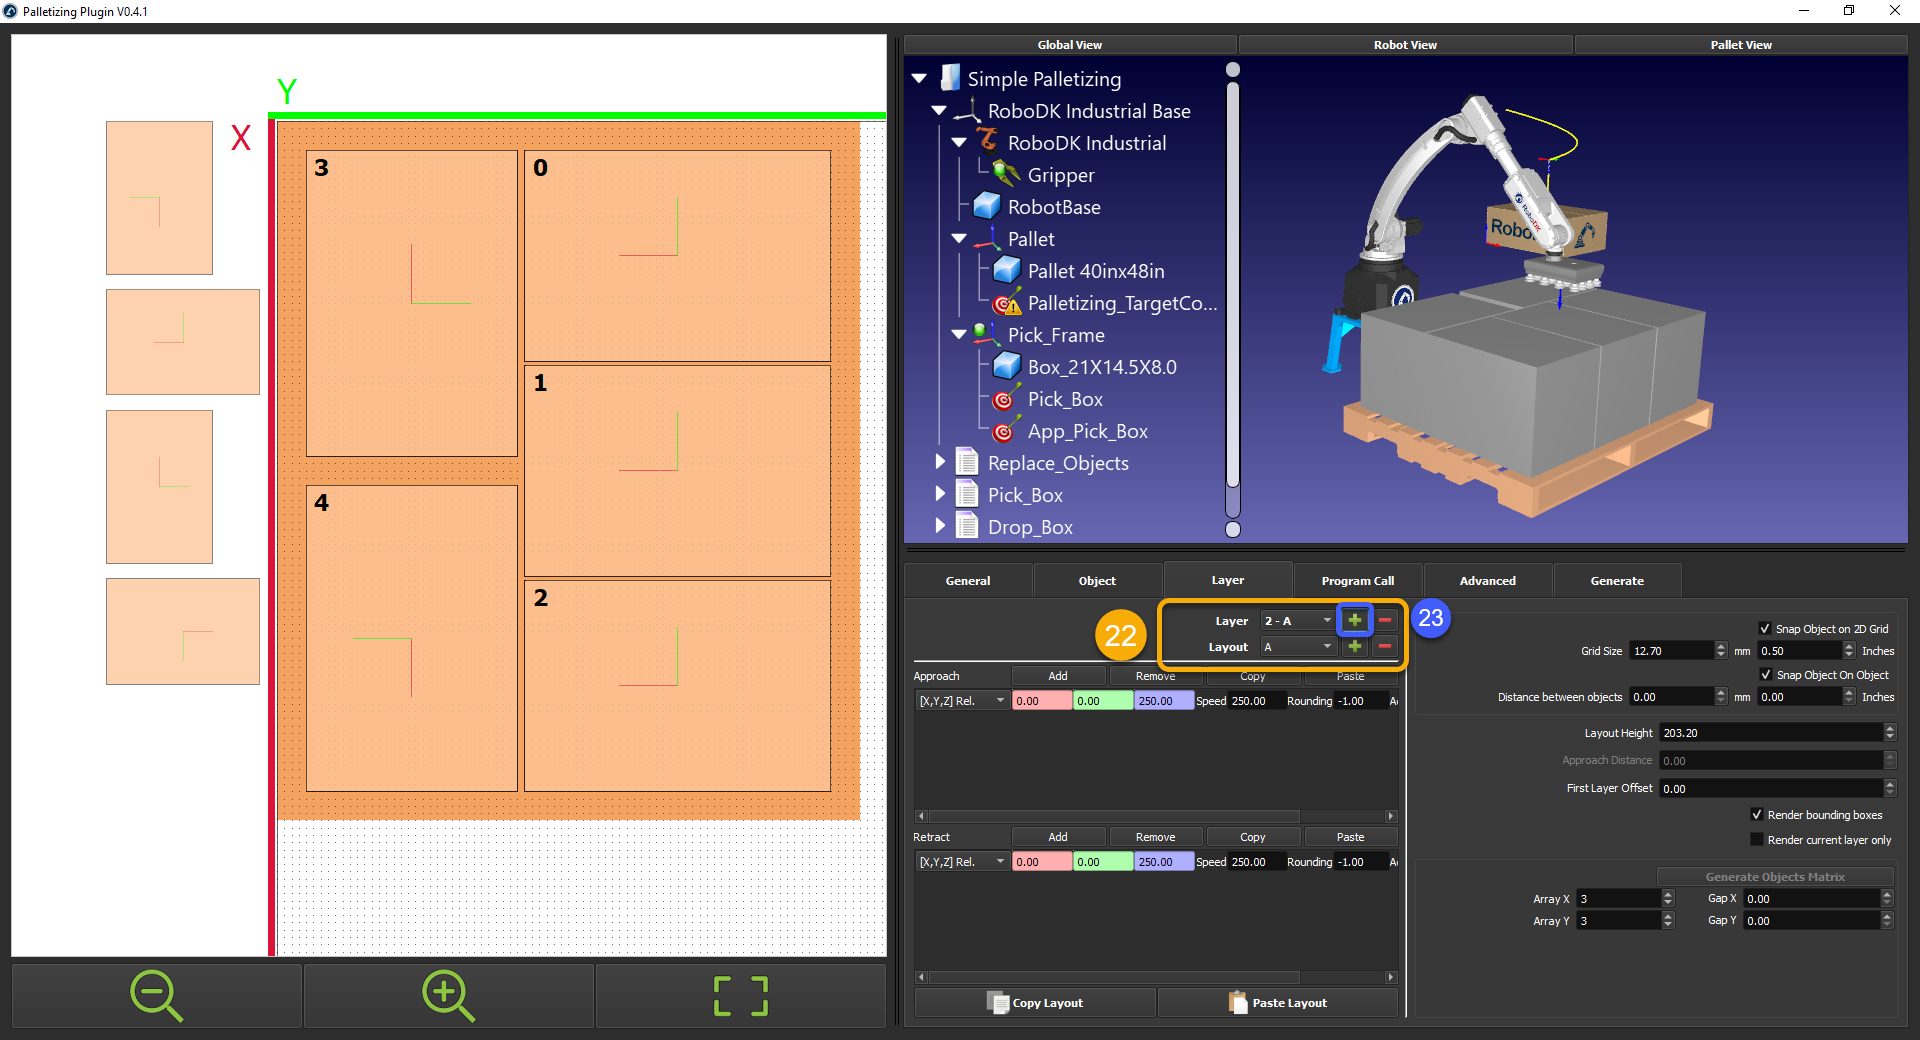The height and width of the screenshot is (1040, 1920).
Task: Select the Pick_Box target icon under Pick_Frame
Action: click(1005, 399)
